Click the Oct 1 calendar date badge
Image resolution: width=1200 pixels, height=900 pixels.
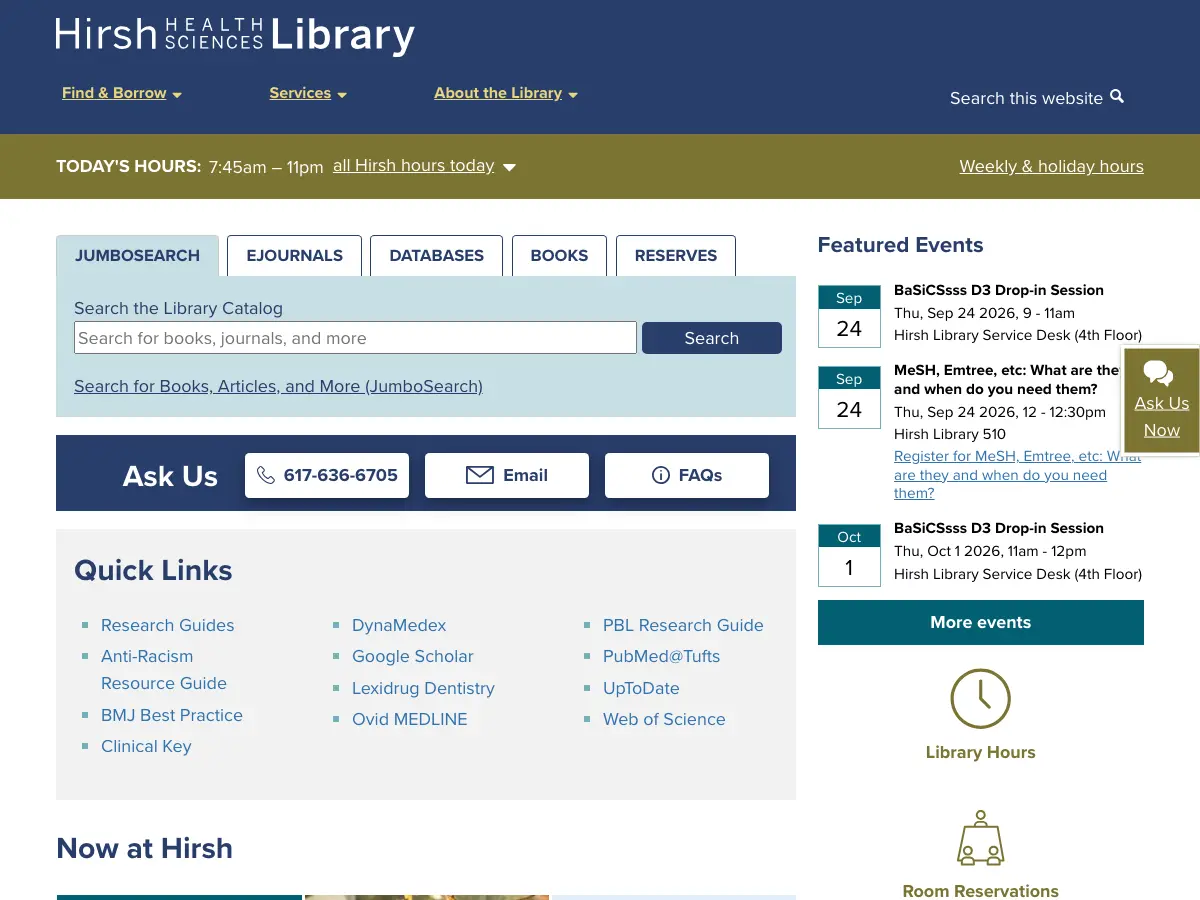tap(849, 555)
